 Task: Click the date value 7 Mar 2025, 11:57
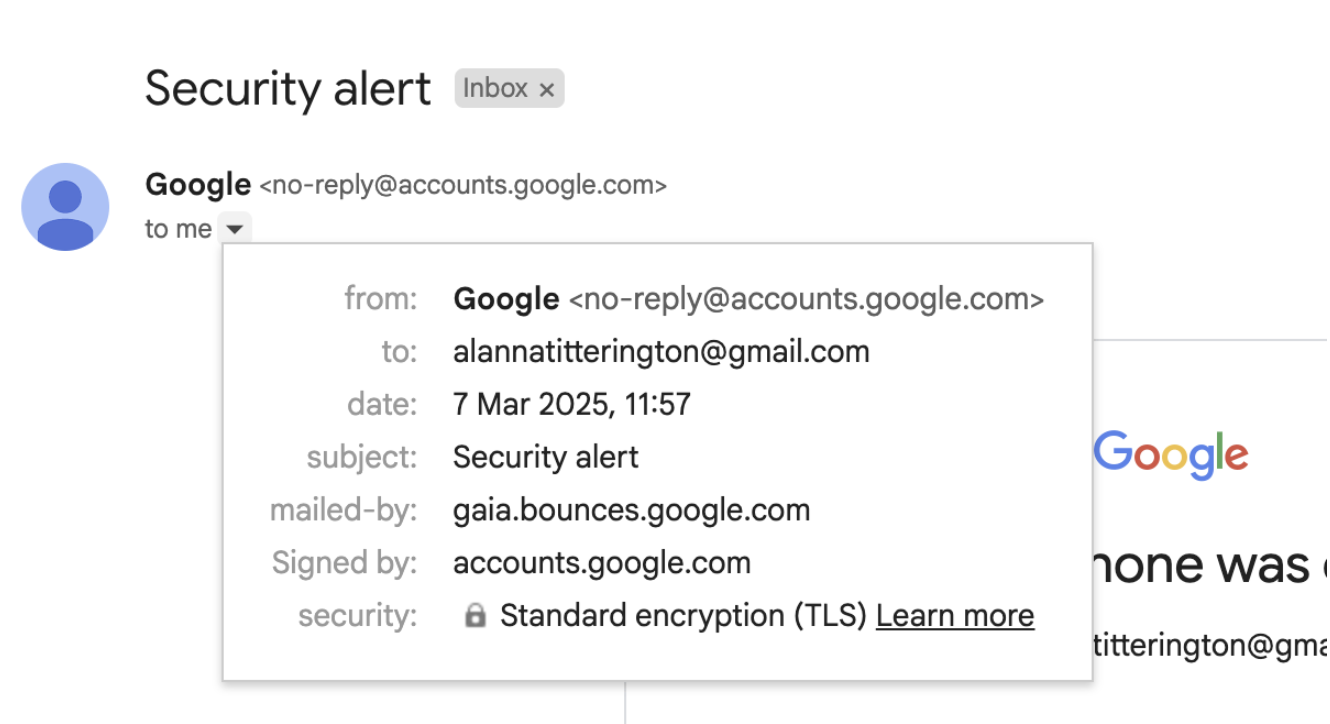pos(572,405)
